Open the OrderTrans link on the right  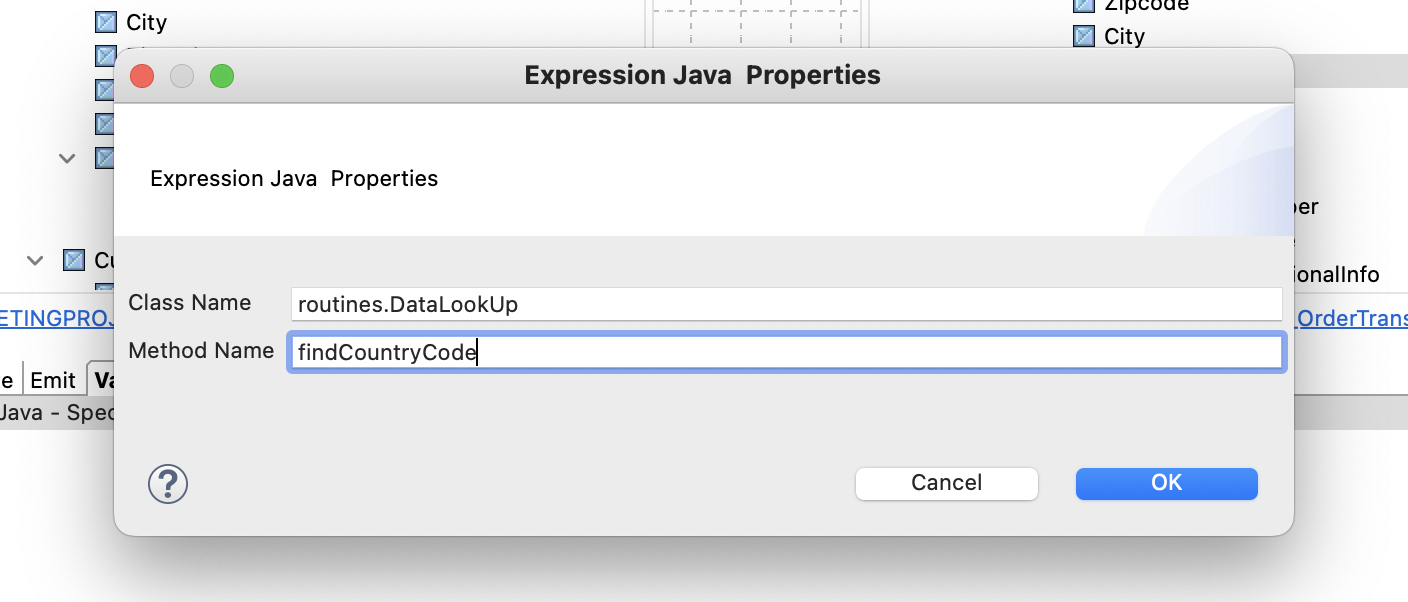1351,318
